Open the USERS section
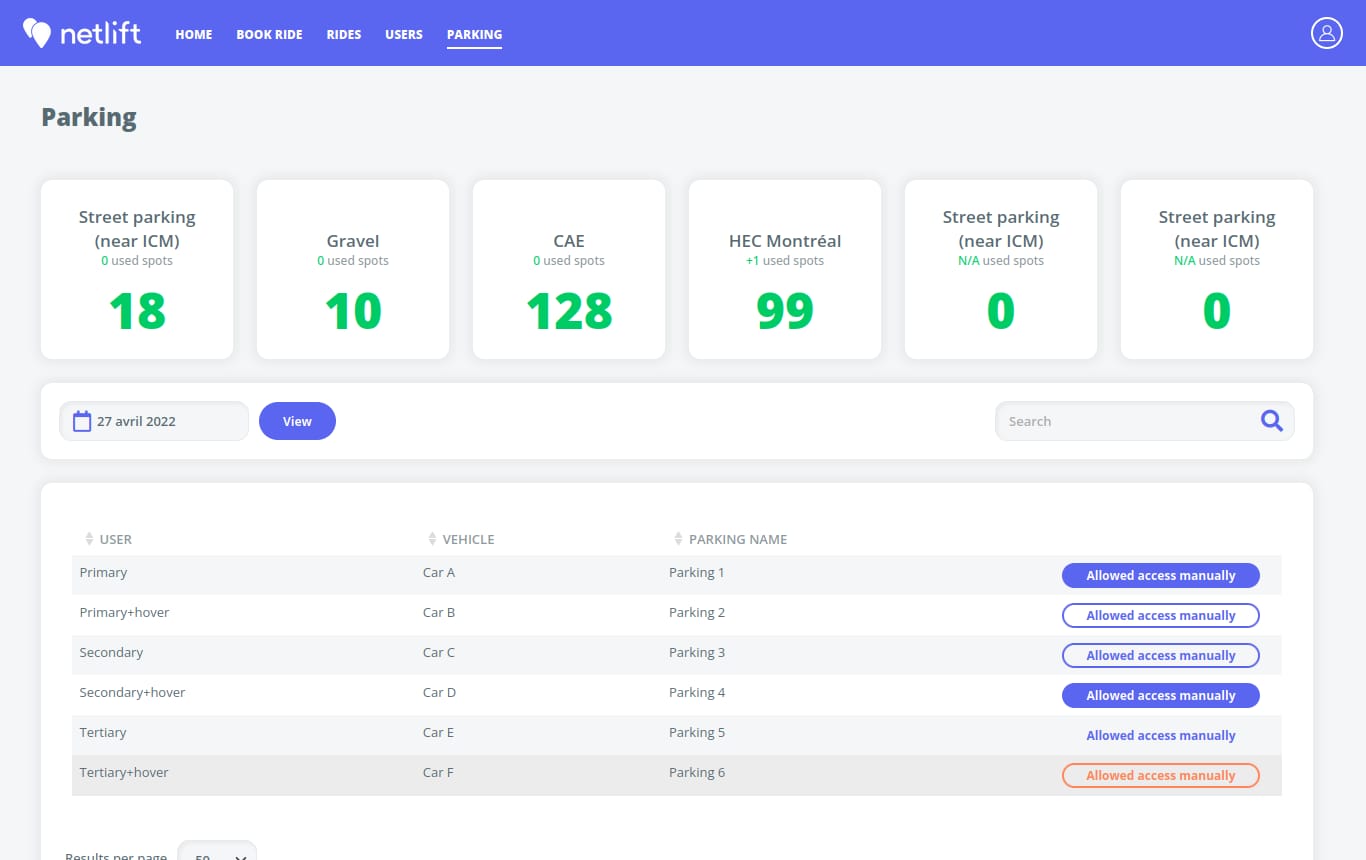 pyautogui.click(x=404, y=34)
